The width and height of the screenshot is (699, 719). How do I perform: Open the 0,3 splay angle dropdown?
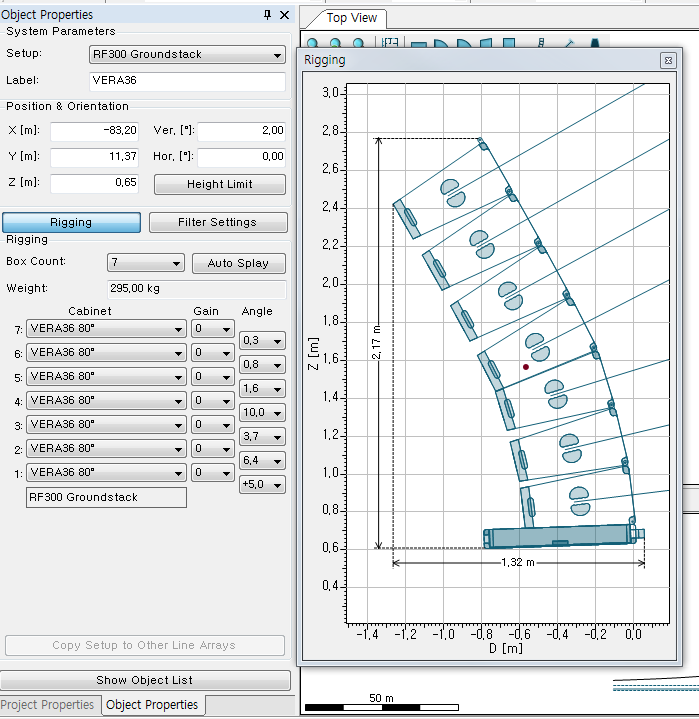pyautogui.click(x=262, y=341)
